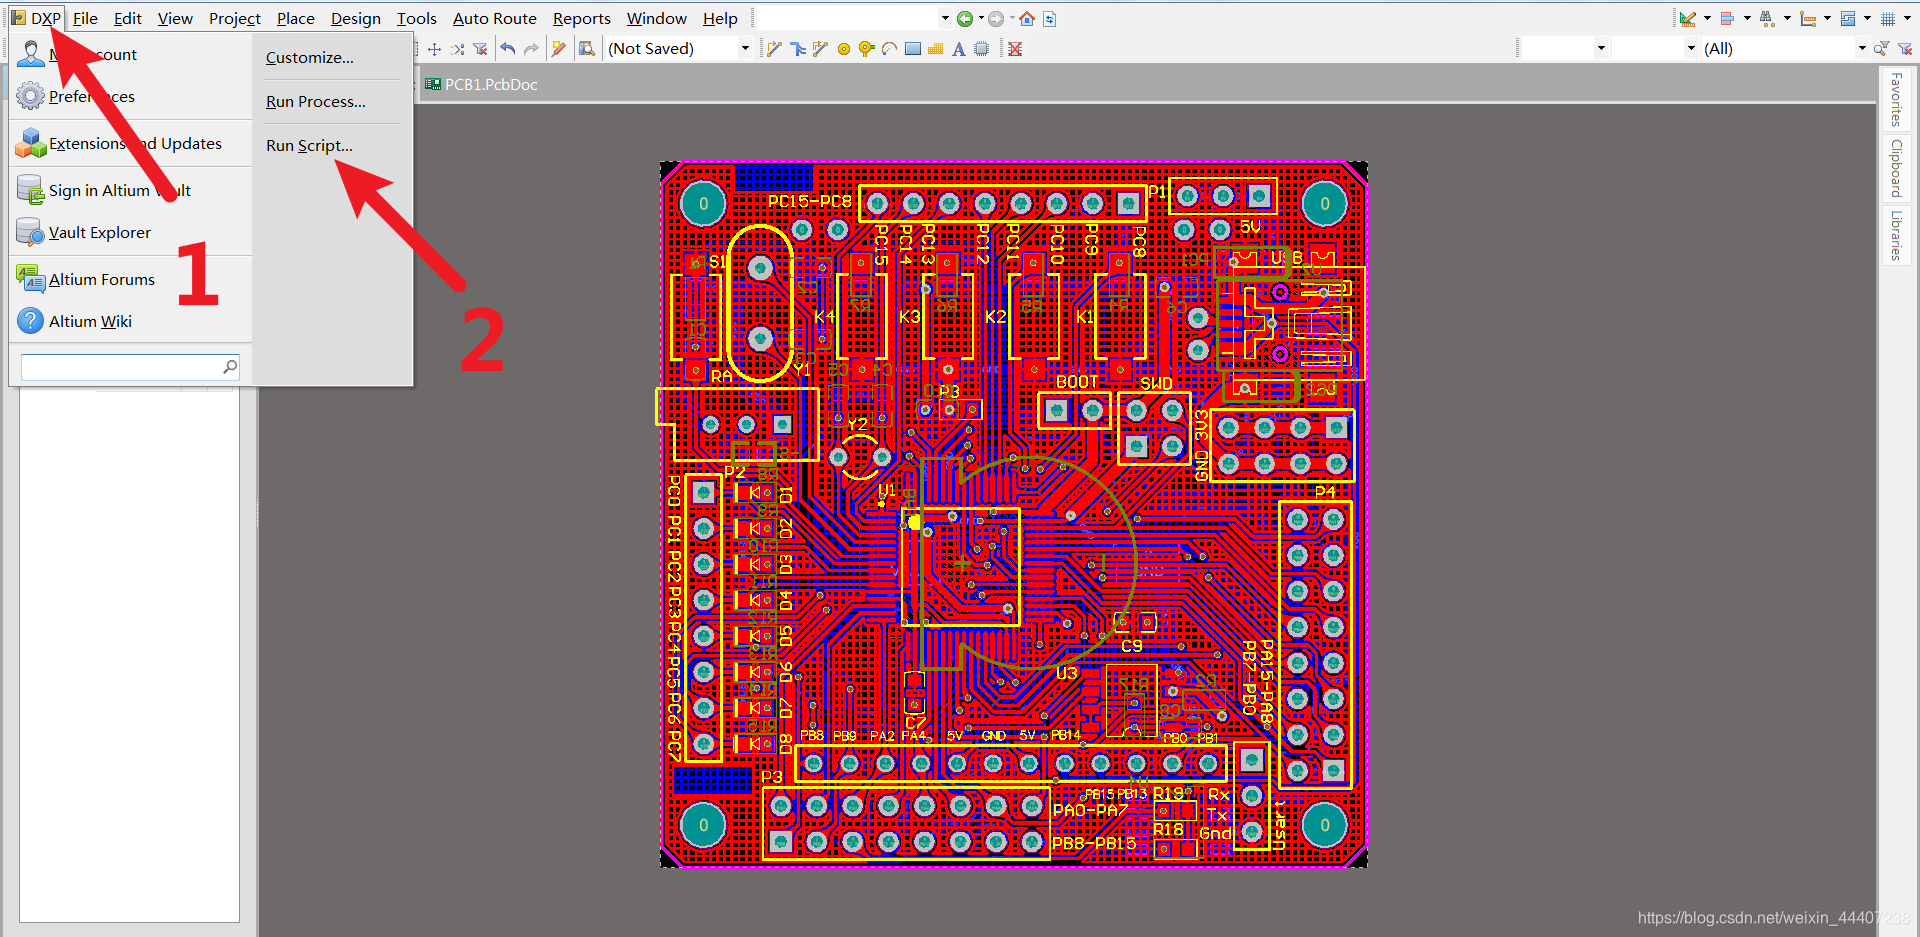Click the Redo arrow
Viewport: 1920px width, 937px height.
pyautogui.click(x=531, y=48)
